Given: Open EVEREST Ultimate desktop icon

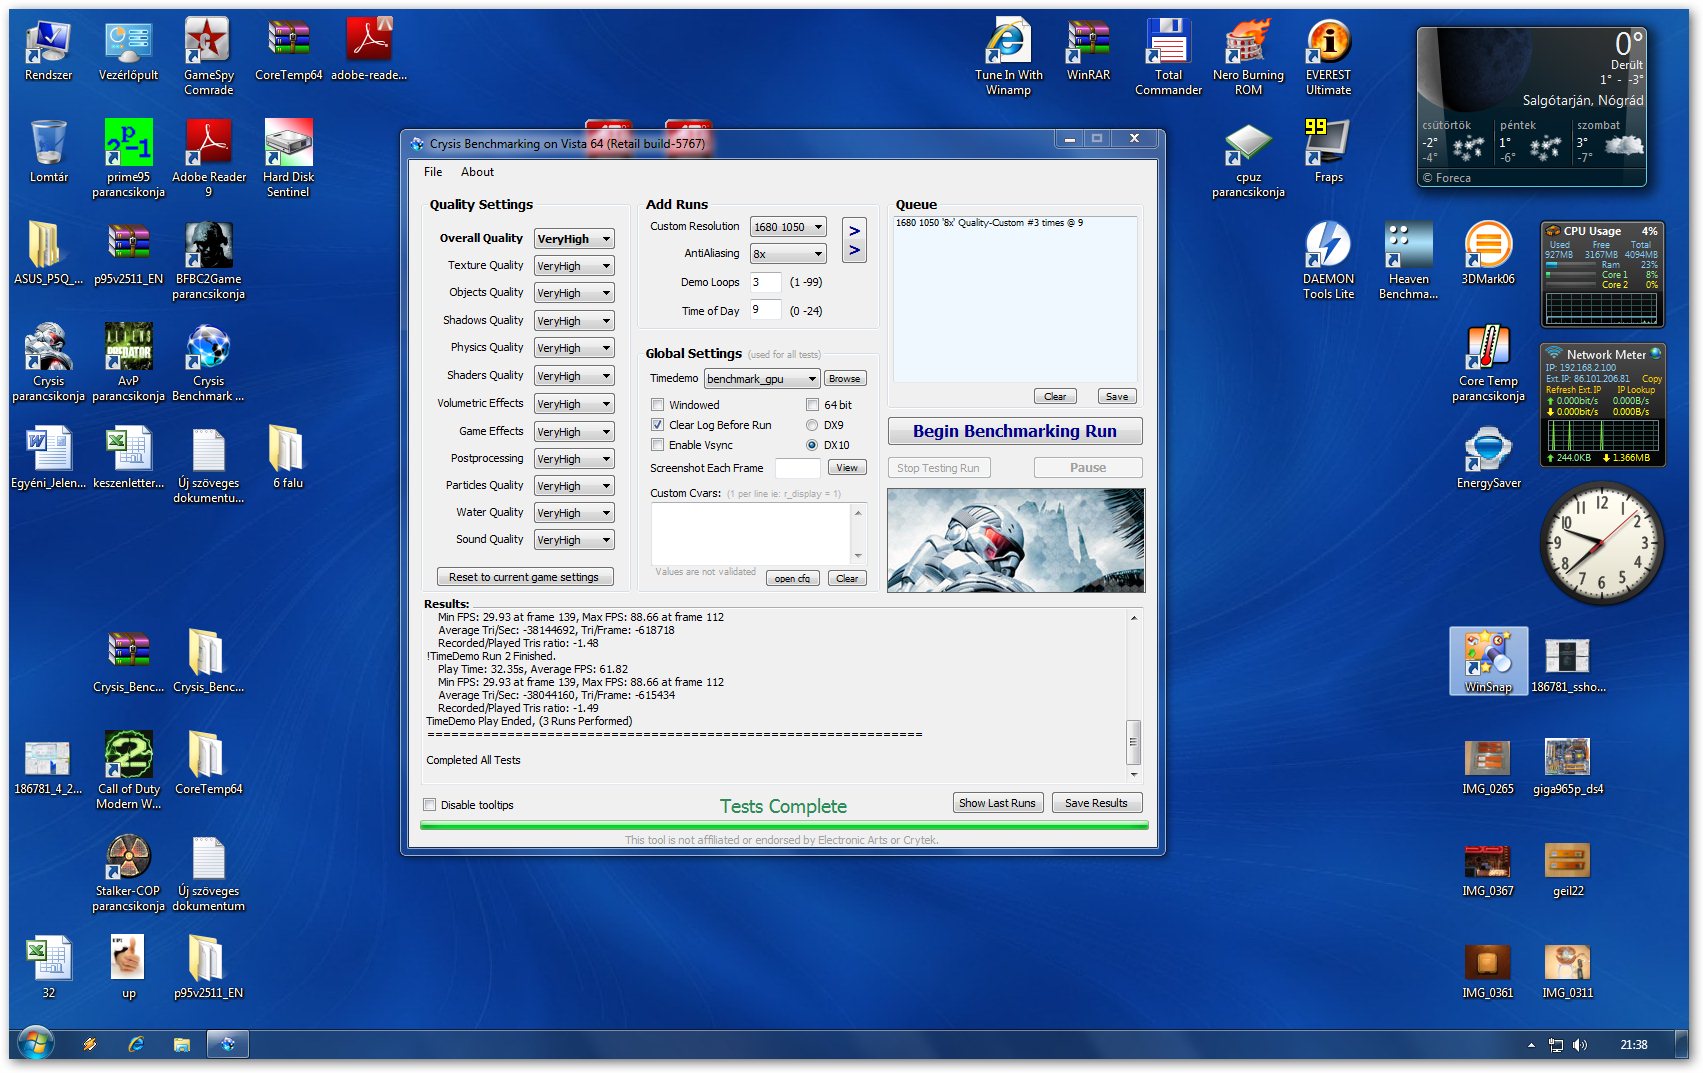Looking at the screenshot, I should click(1328, 56).
